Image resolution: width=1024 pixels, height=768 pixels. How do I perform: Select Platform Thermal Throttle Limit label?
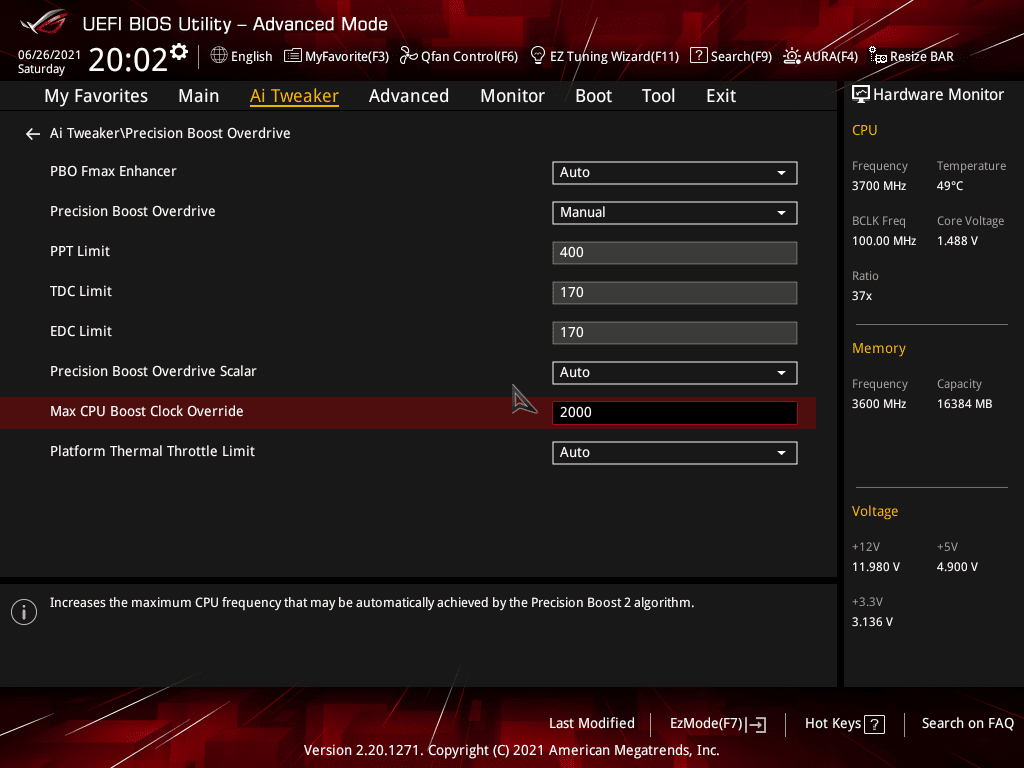[152, 451]
